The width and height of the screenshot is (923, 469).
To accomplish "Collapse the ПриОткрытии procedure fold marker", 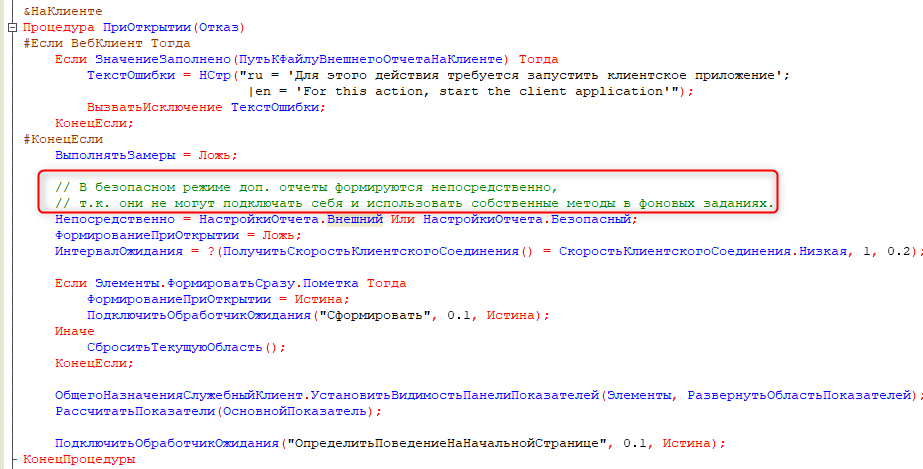I will [x=12, y=28].
